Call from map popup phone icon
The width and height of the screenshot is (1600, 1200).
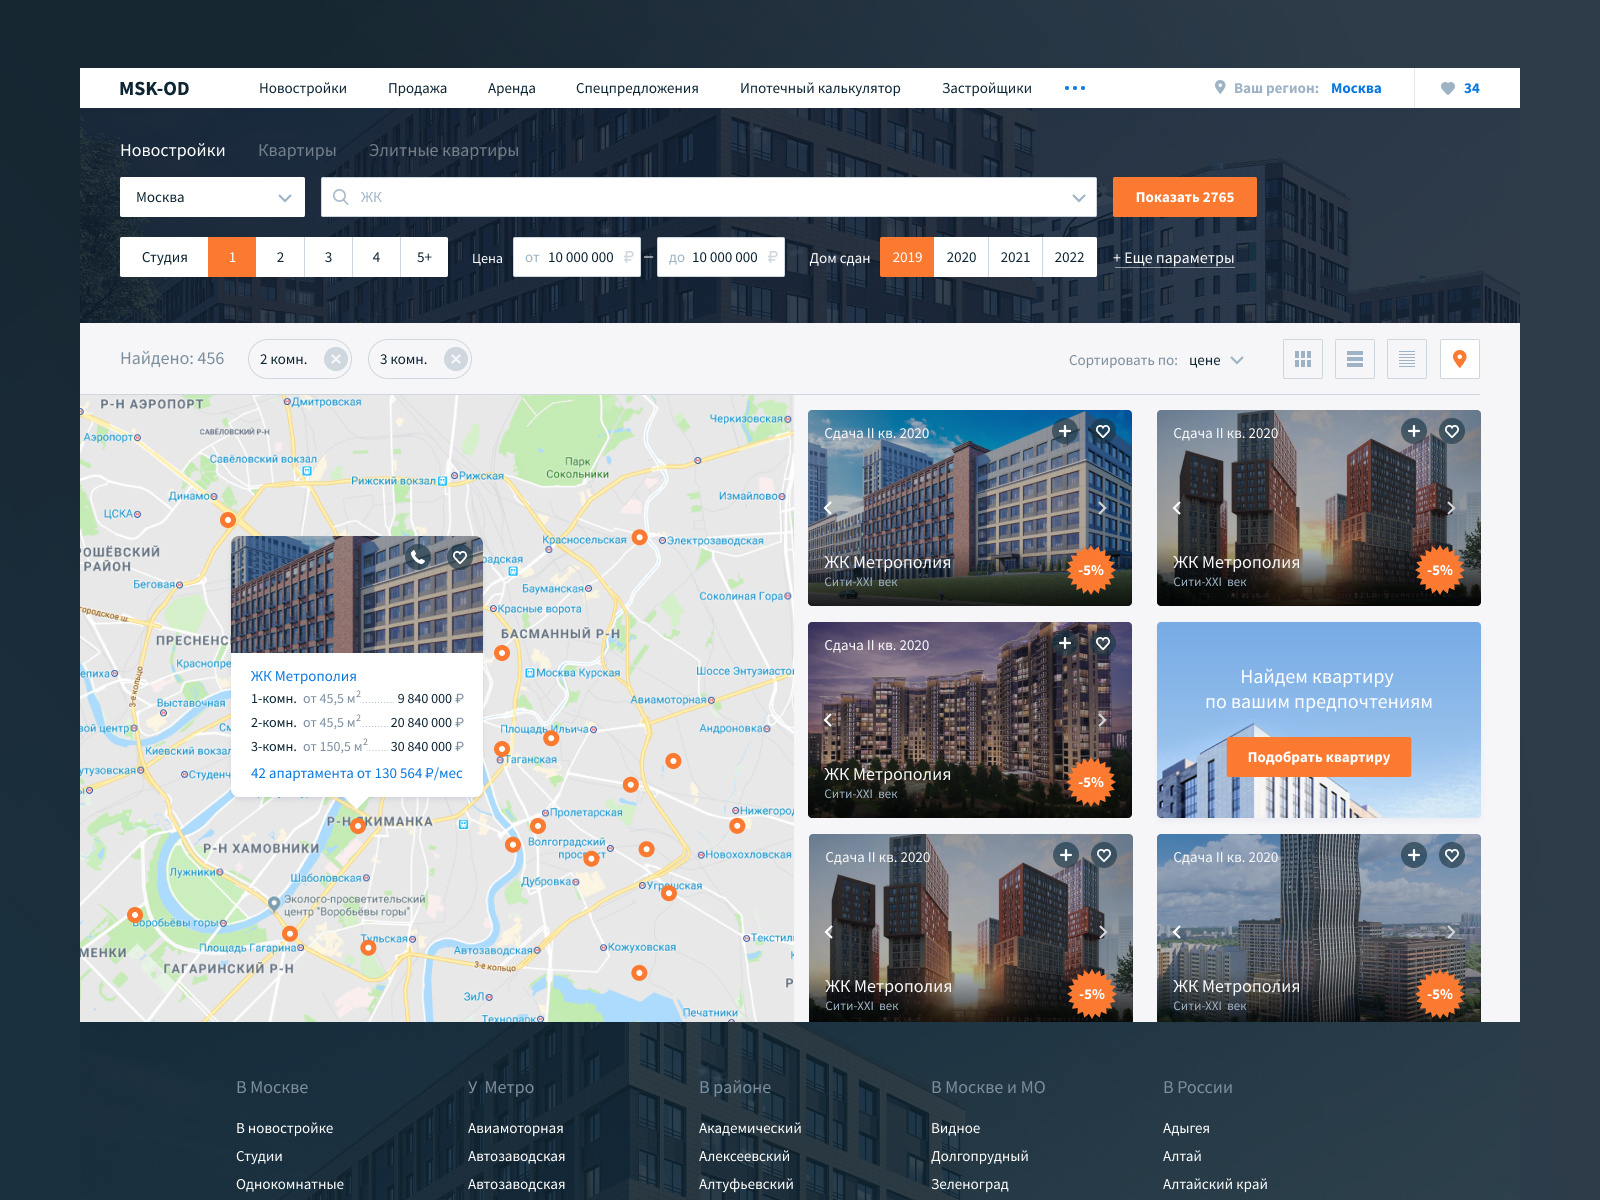[419, 557]
